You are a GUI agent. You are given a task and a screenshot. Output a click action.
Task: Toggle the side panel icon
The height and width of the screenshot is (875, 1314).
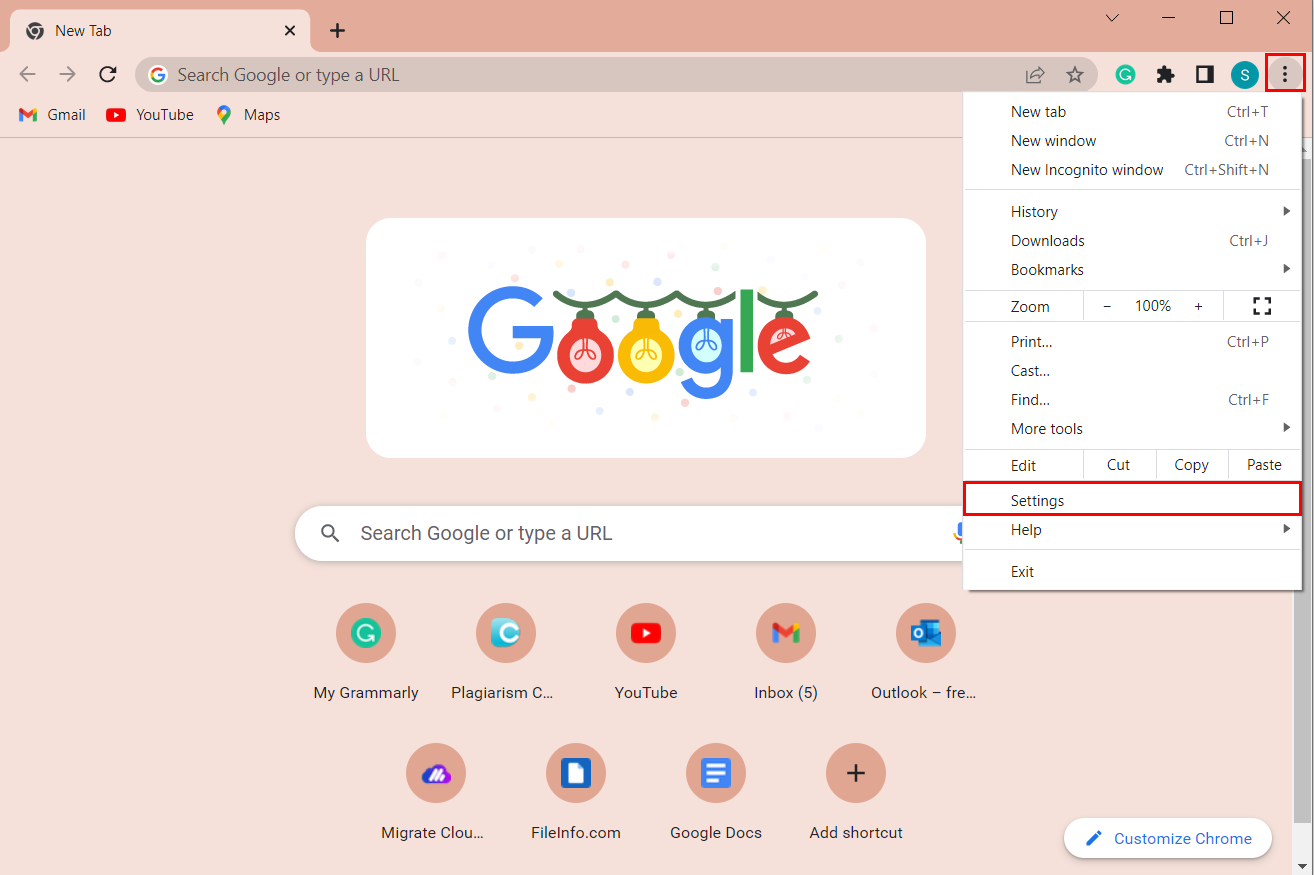(x=1205, y=74)
